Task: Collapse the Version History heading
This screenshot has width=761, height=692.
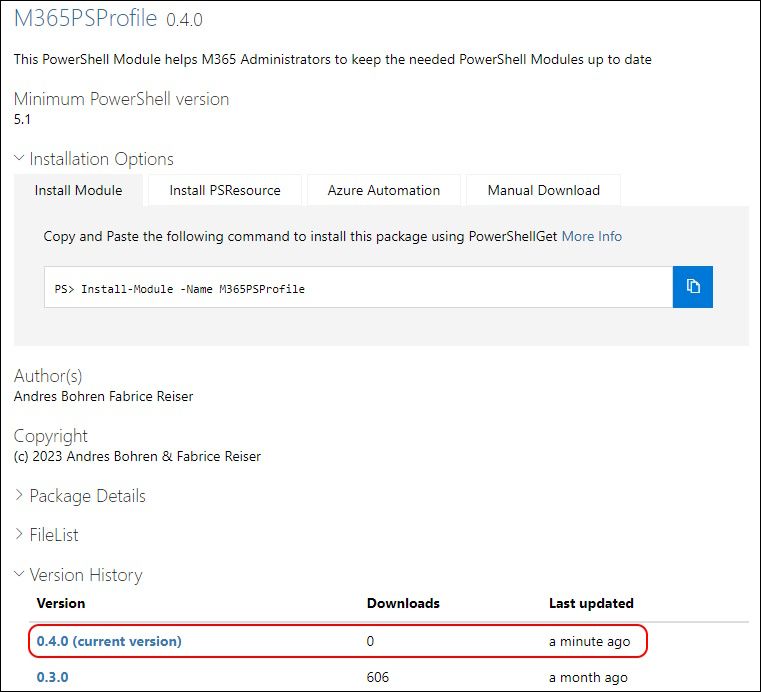Action: click(x=86, y=575)
